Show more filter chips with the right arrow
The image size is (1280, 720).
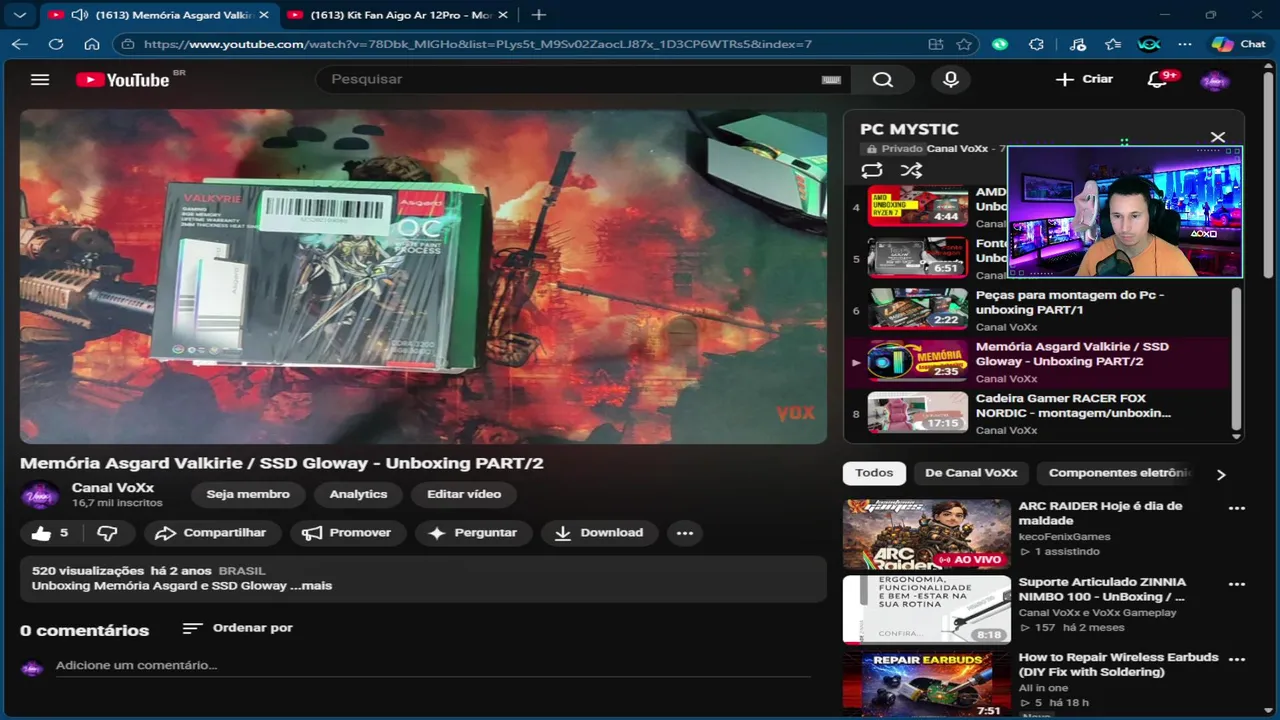(x=1220, y=474)
